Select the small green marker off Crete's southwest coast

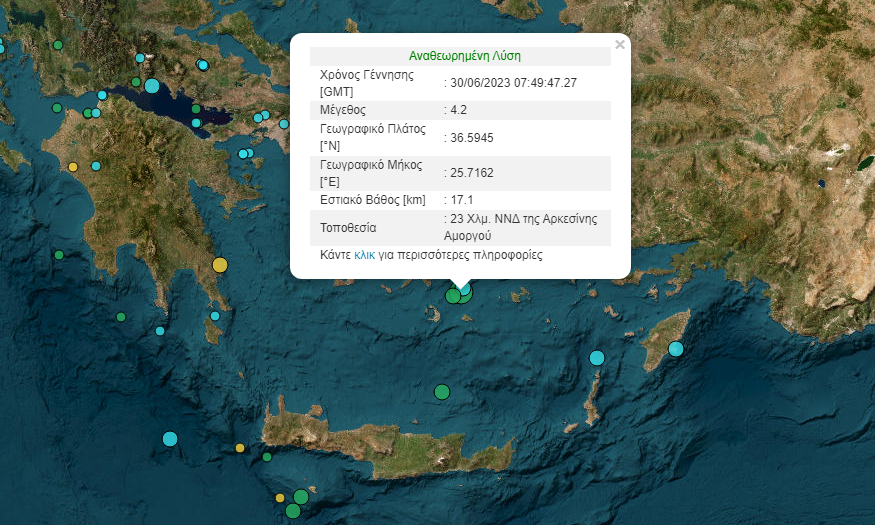point(267,457)
